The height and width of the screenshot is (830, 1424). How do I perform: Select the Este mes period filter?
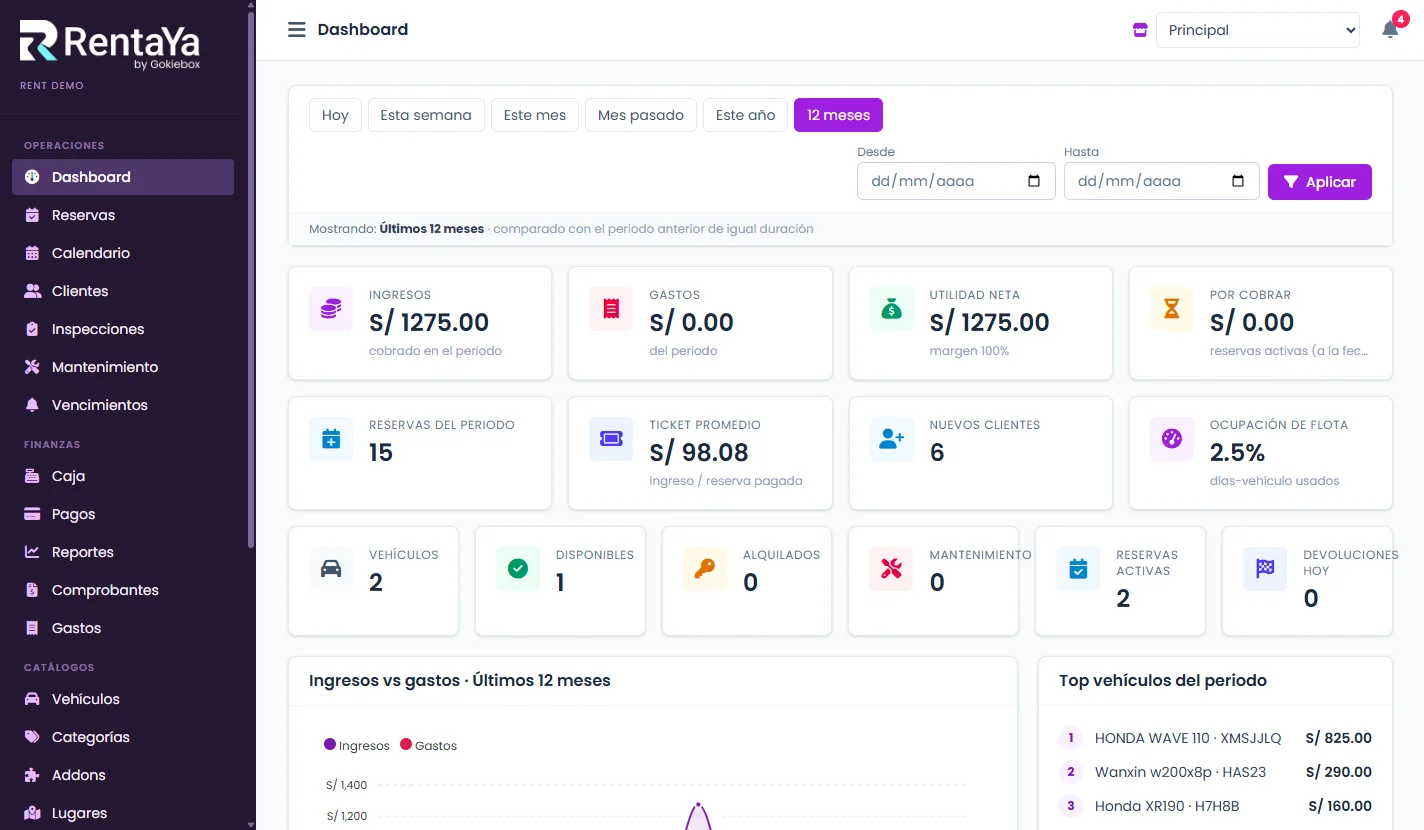pos(535,115)
